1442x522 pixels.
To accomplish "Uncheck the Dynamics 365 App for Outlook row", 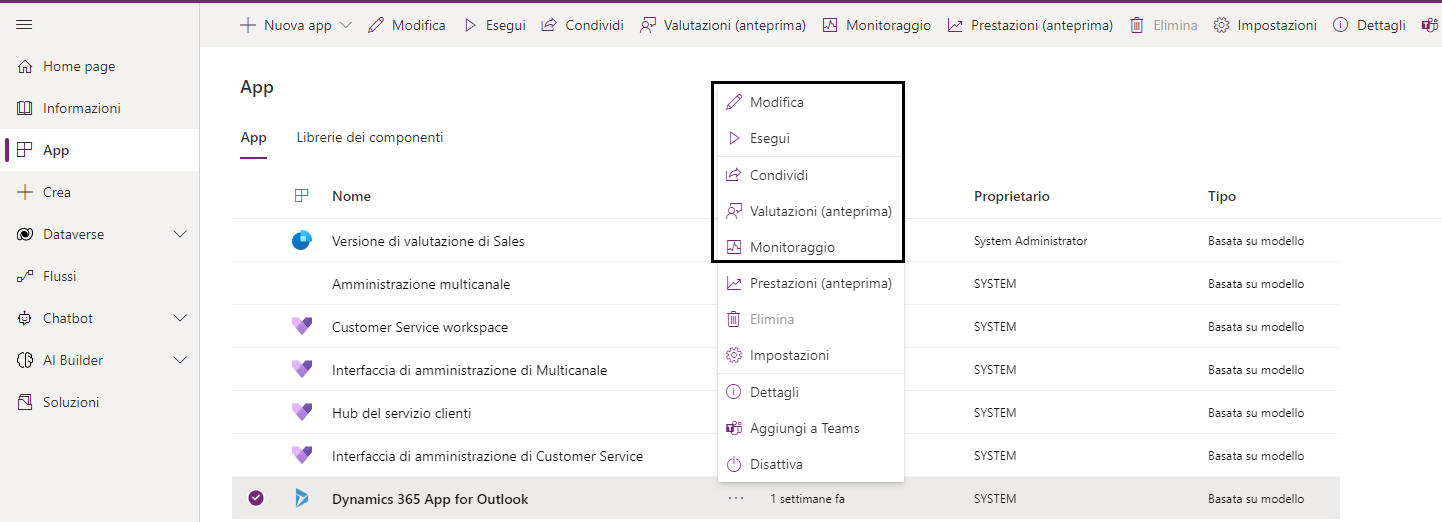I will point(256,498).
